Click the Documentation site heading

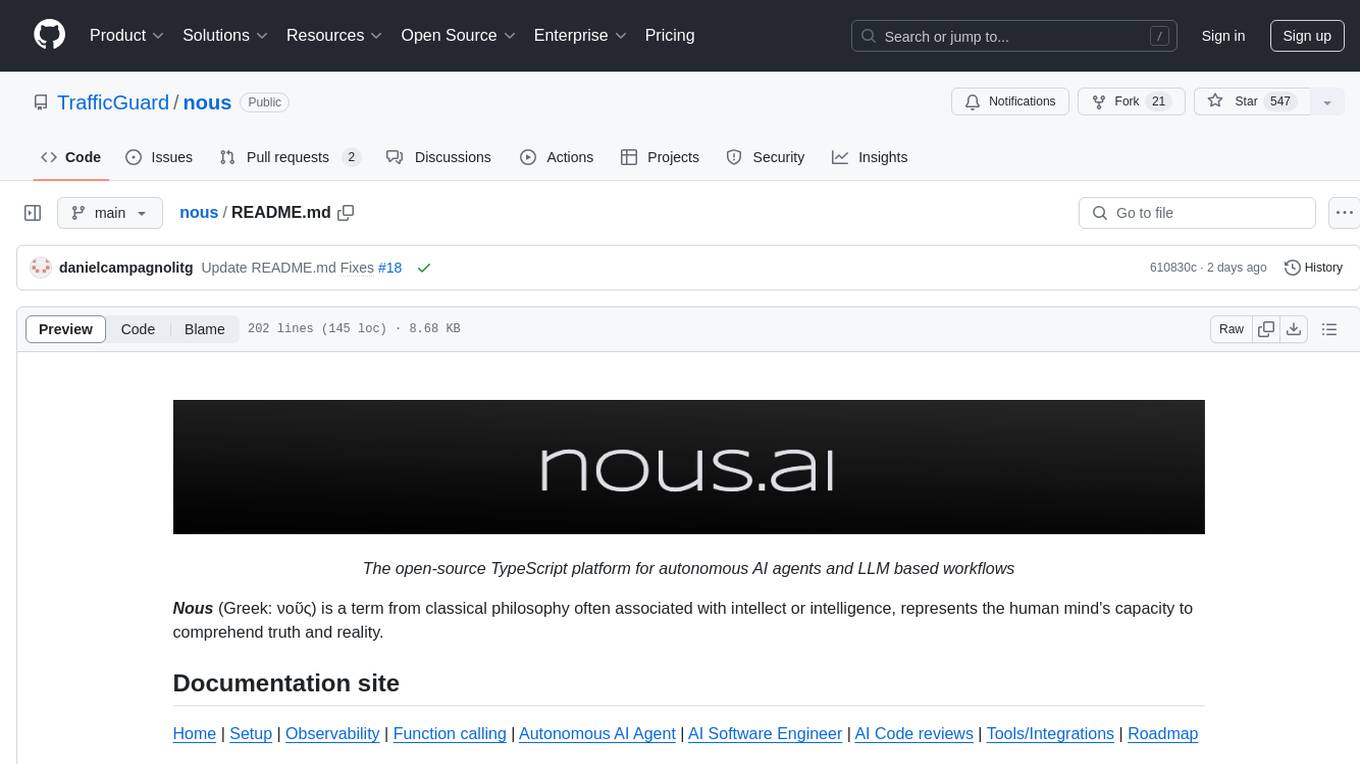pos(286,683)
